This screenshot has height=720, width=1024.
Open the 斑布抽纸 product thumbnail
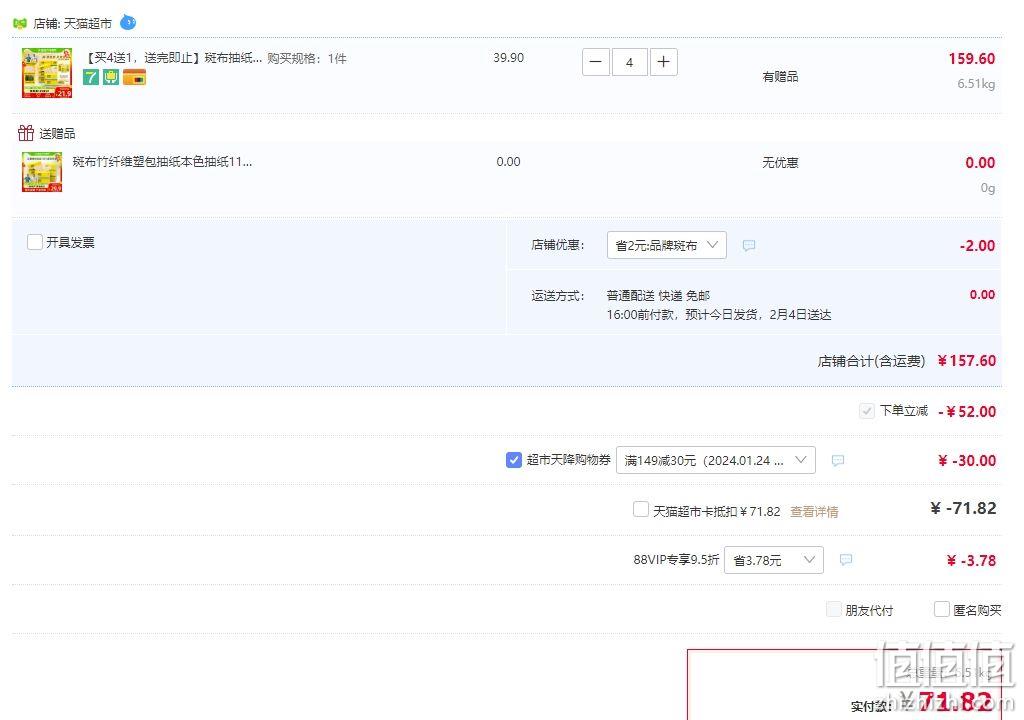pyautogui.click(x=47, y=73)
